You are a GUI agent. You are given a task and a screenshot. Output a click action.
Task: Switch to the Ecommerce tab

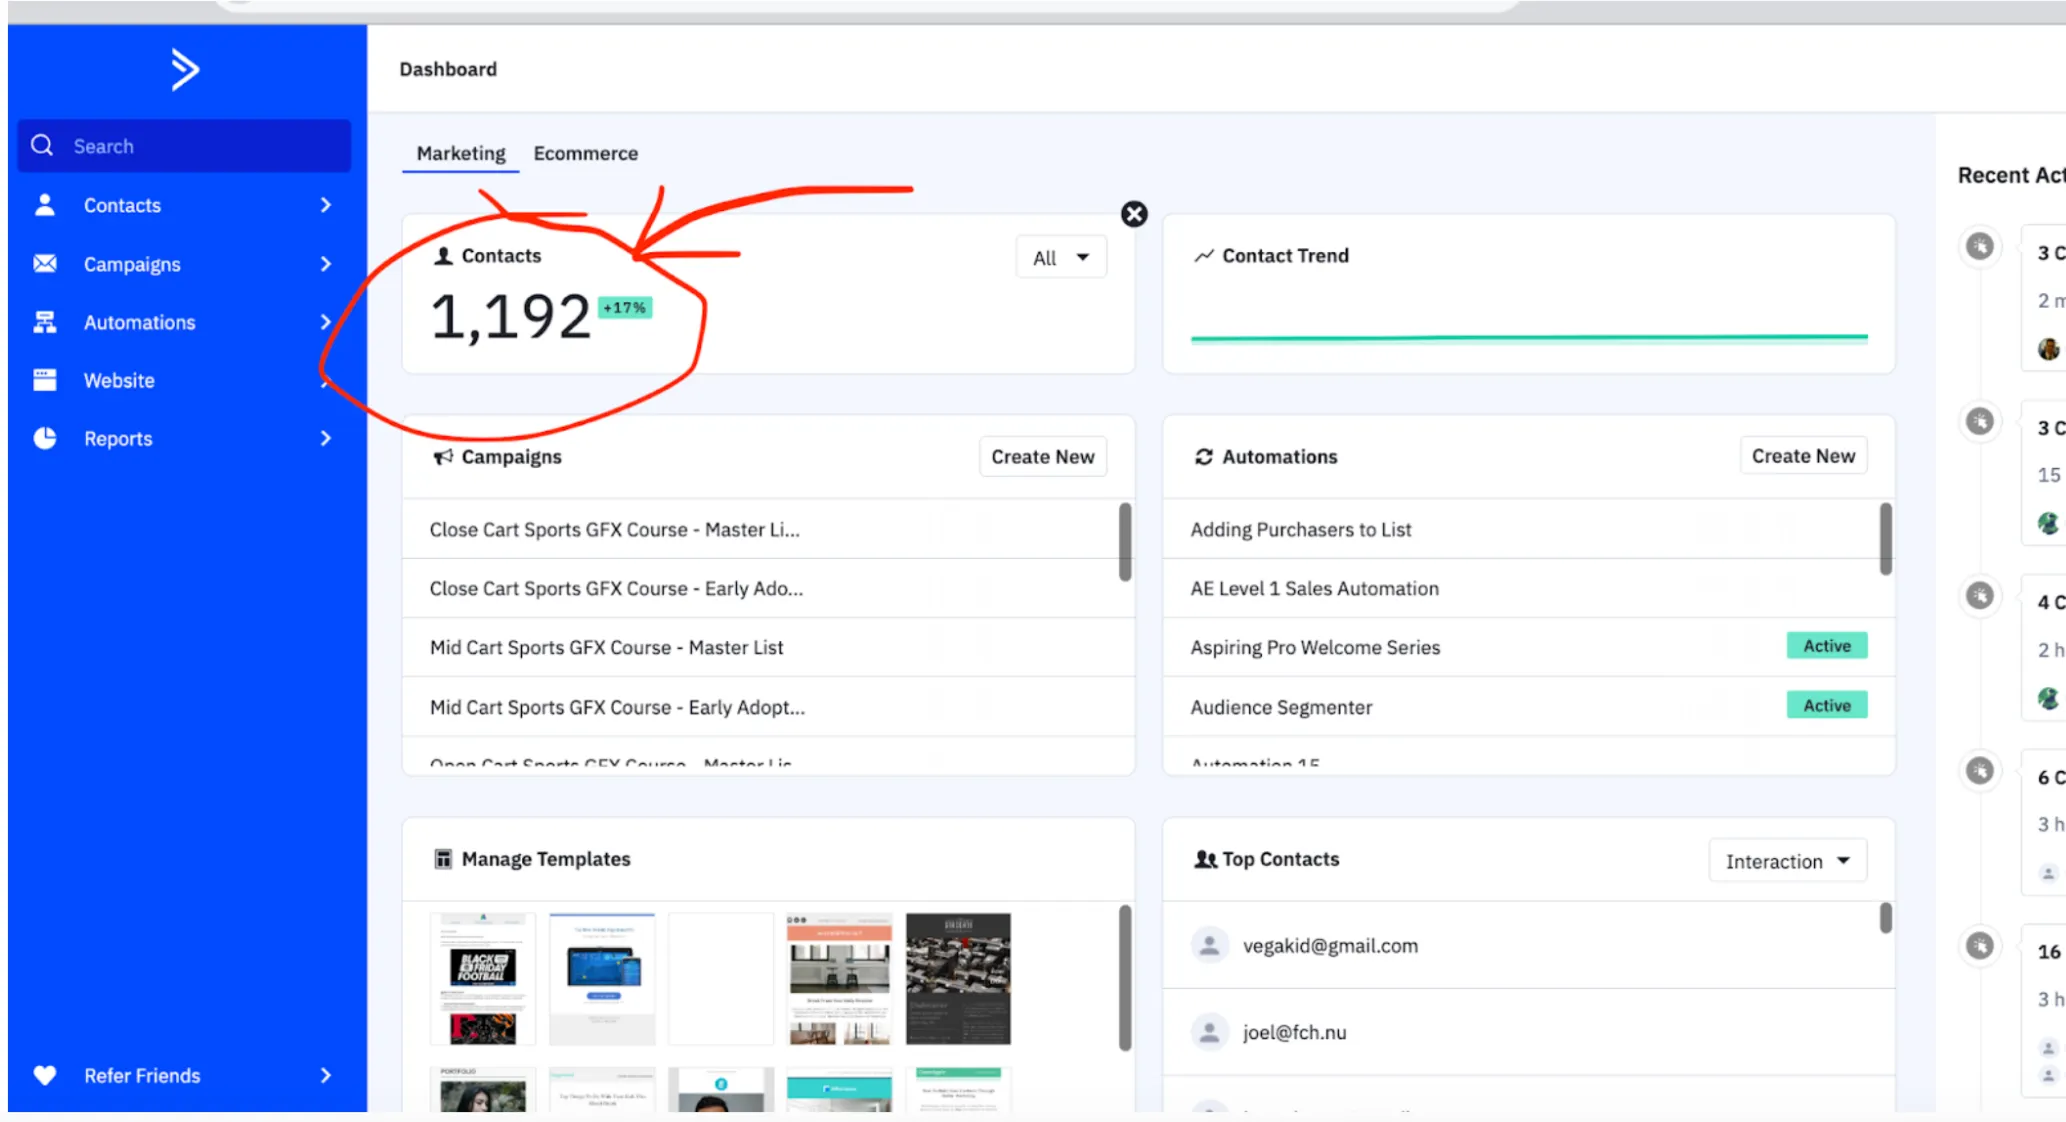585,153
